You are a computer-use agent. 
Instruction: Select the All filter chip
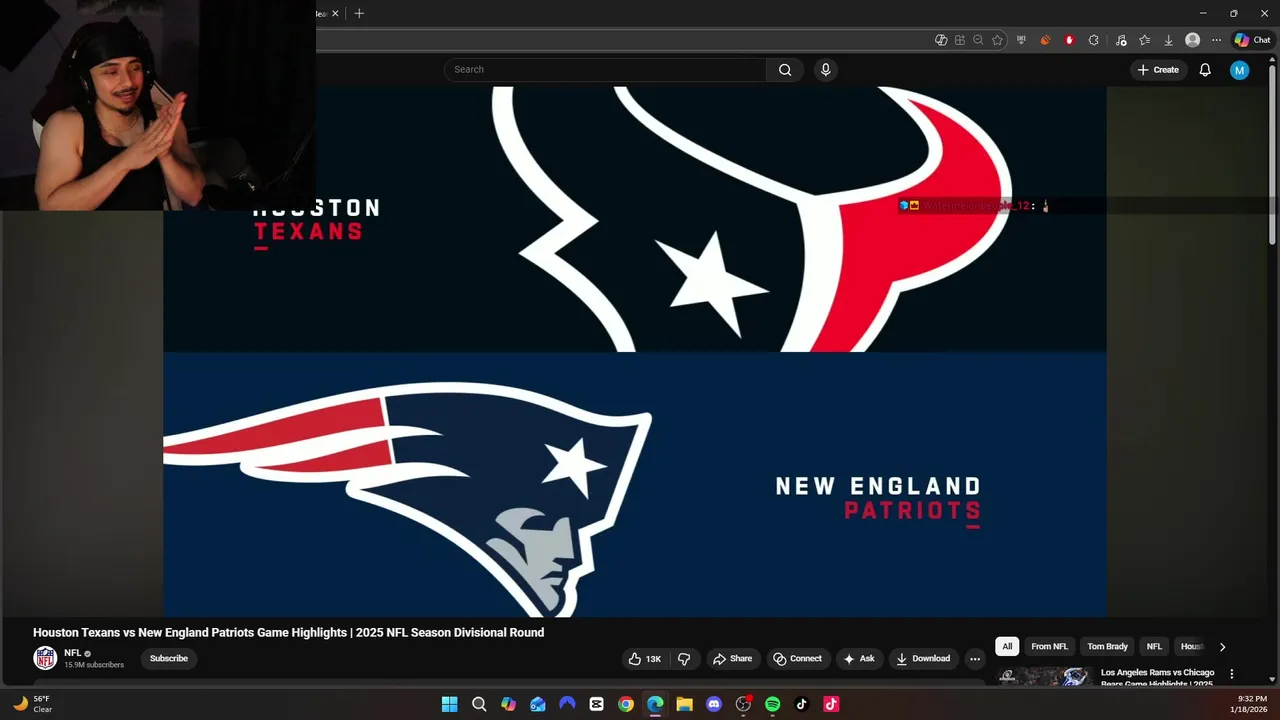point(1007,647)
